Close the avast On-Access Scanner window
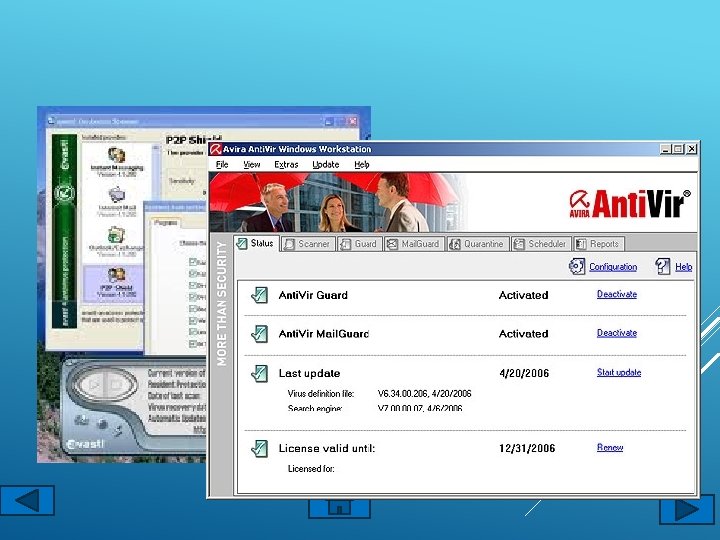 pos(352,122)
